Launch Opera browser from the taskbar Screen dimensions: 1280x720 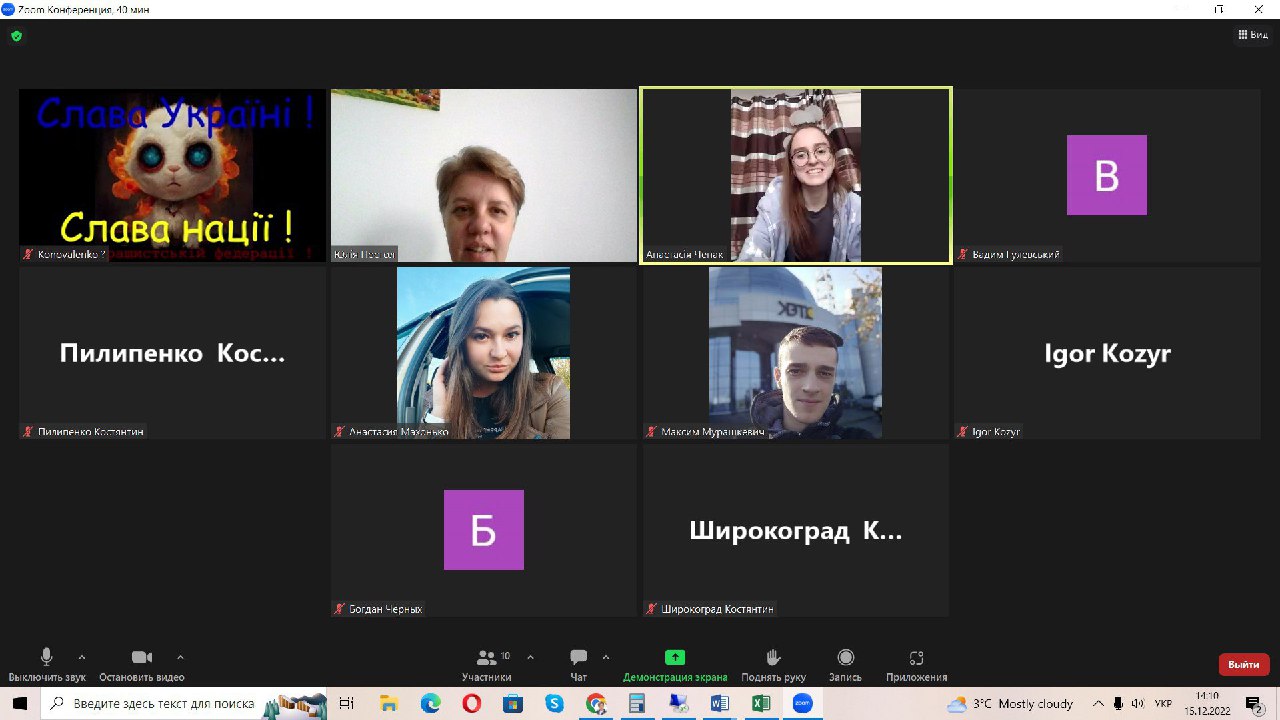pos(471,704)
